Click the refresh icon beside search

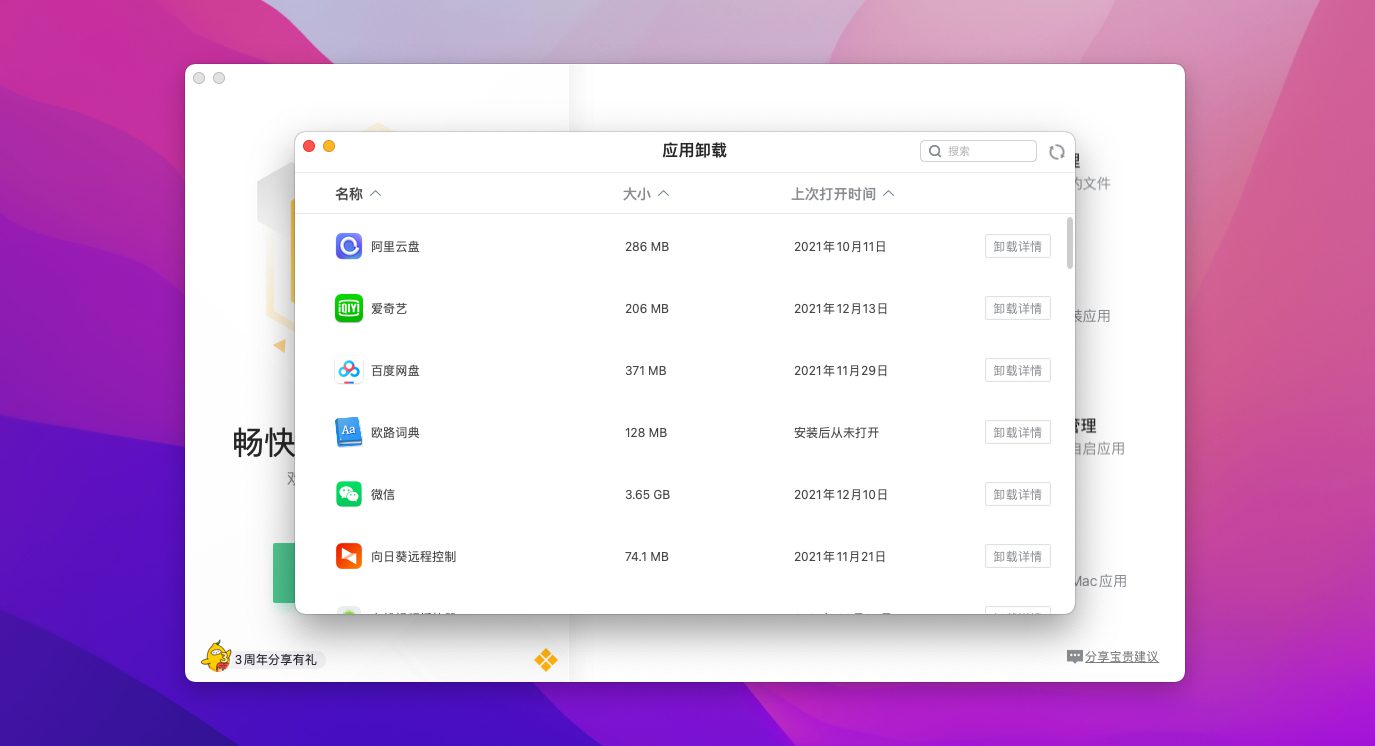pos(1056,152)
